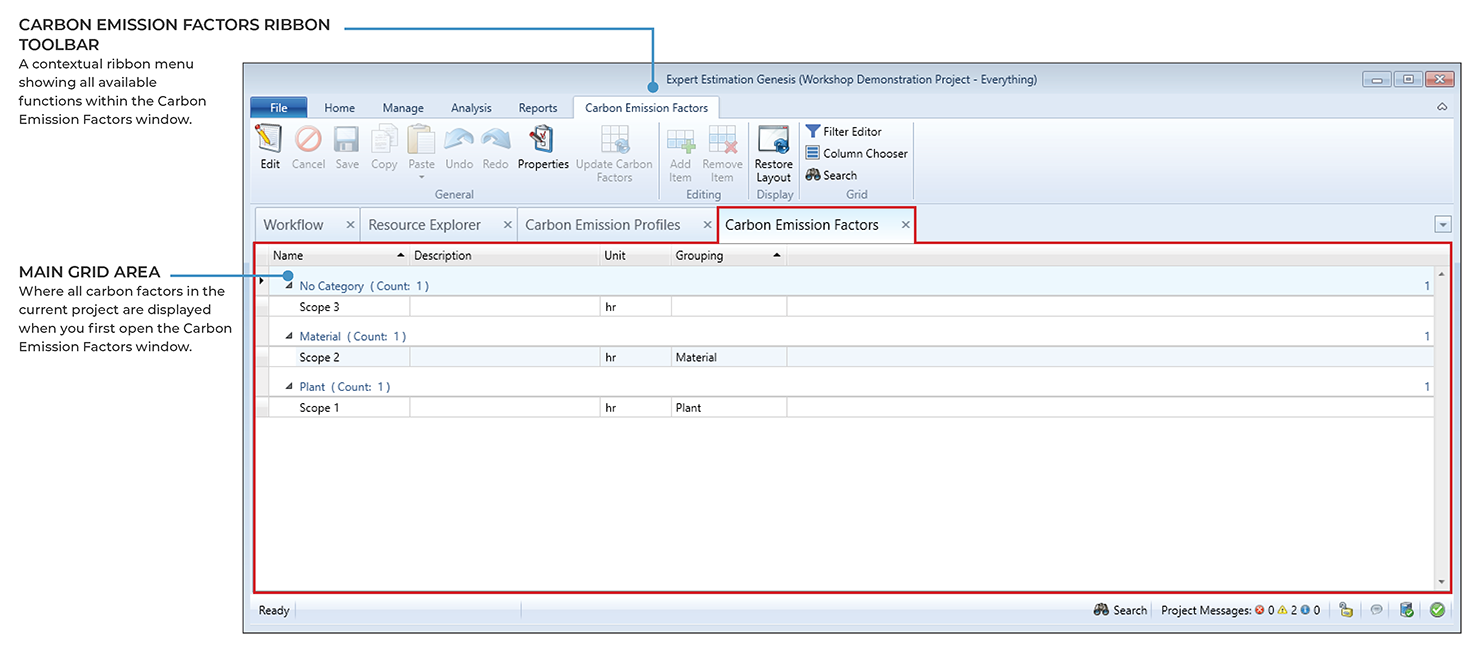Collapse the No Category group

(289, 286)
